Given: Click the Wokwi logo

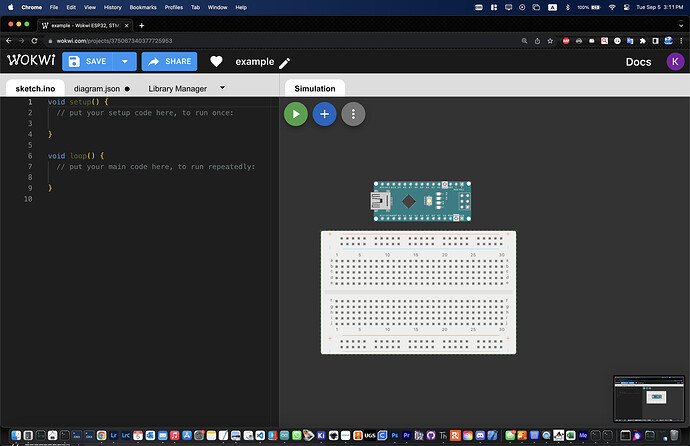Looking at the screenshot, I should coord(29,61).
